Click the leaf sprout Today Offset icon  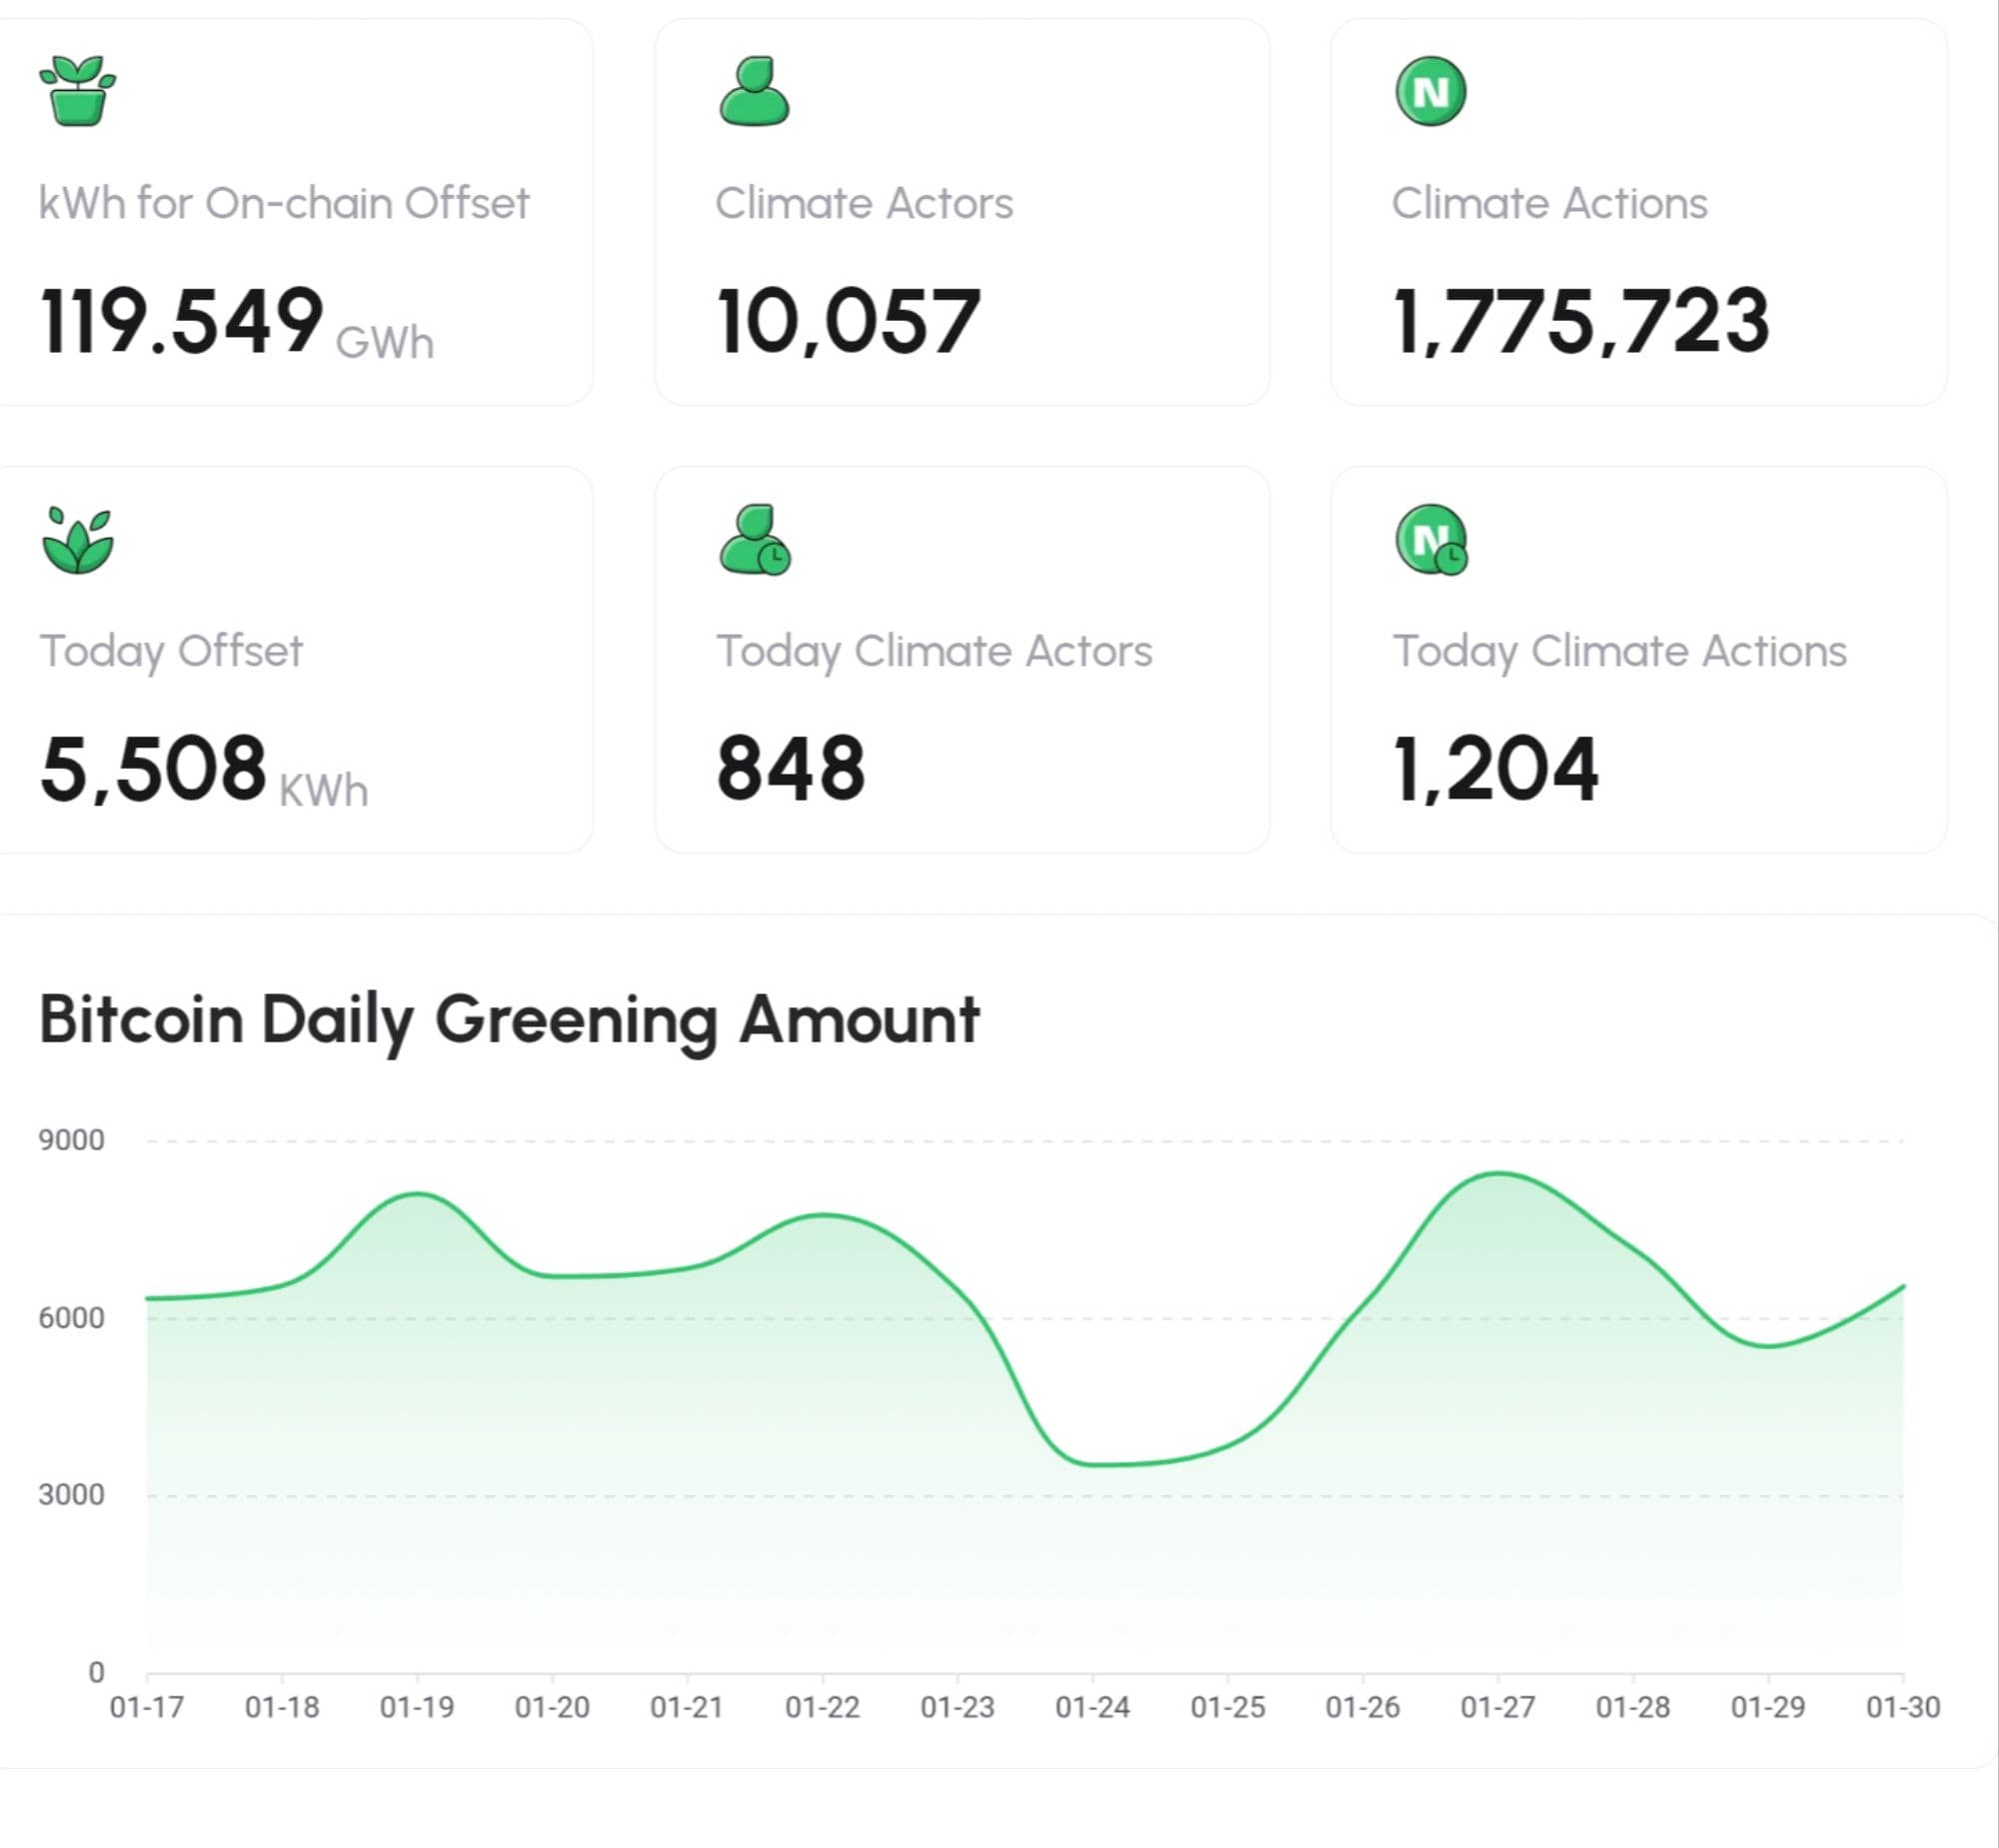click(x=77, y=540)
